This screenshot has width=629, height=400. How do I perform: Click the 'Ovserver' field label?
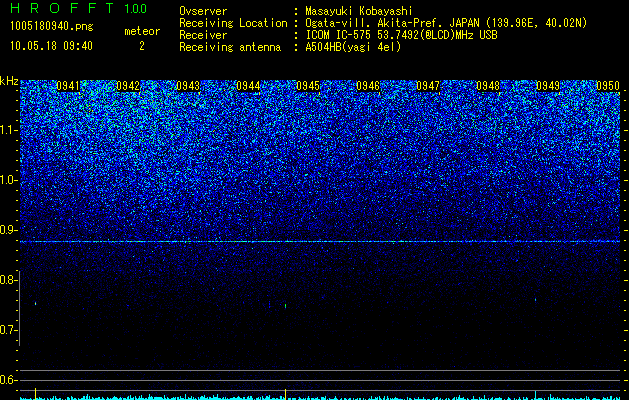coord(203,11)
